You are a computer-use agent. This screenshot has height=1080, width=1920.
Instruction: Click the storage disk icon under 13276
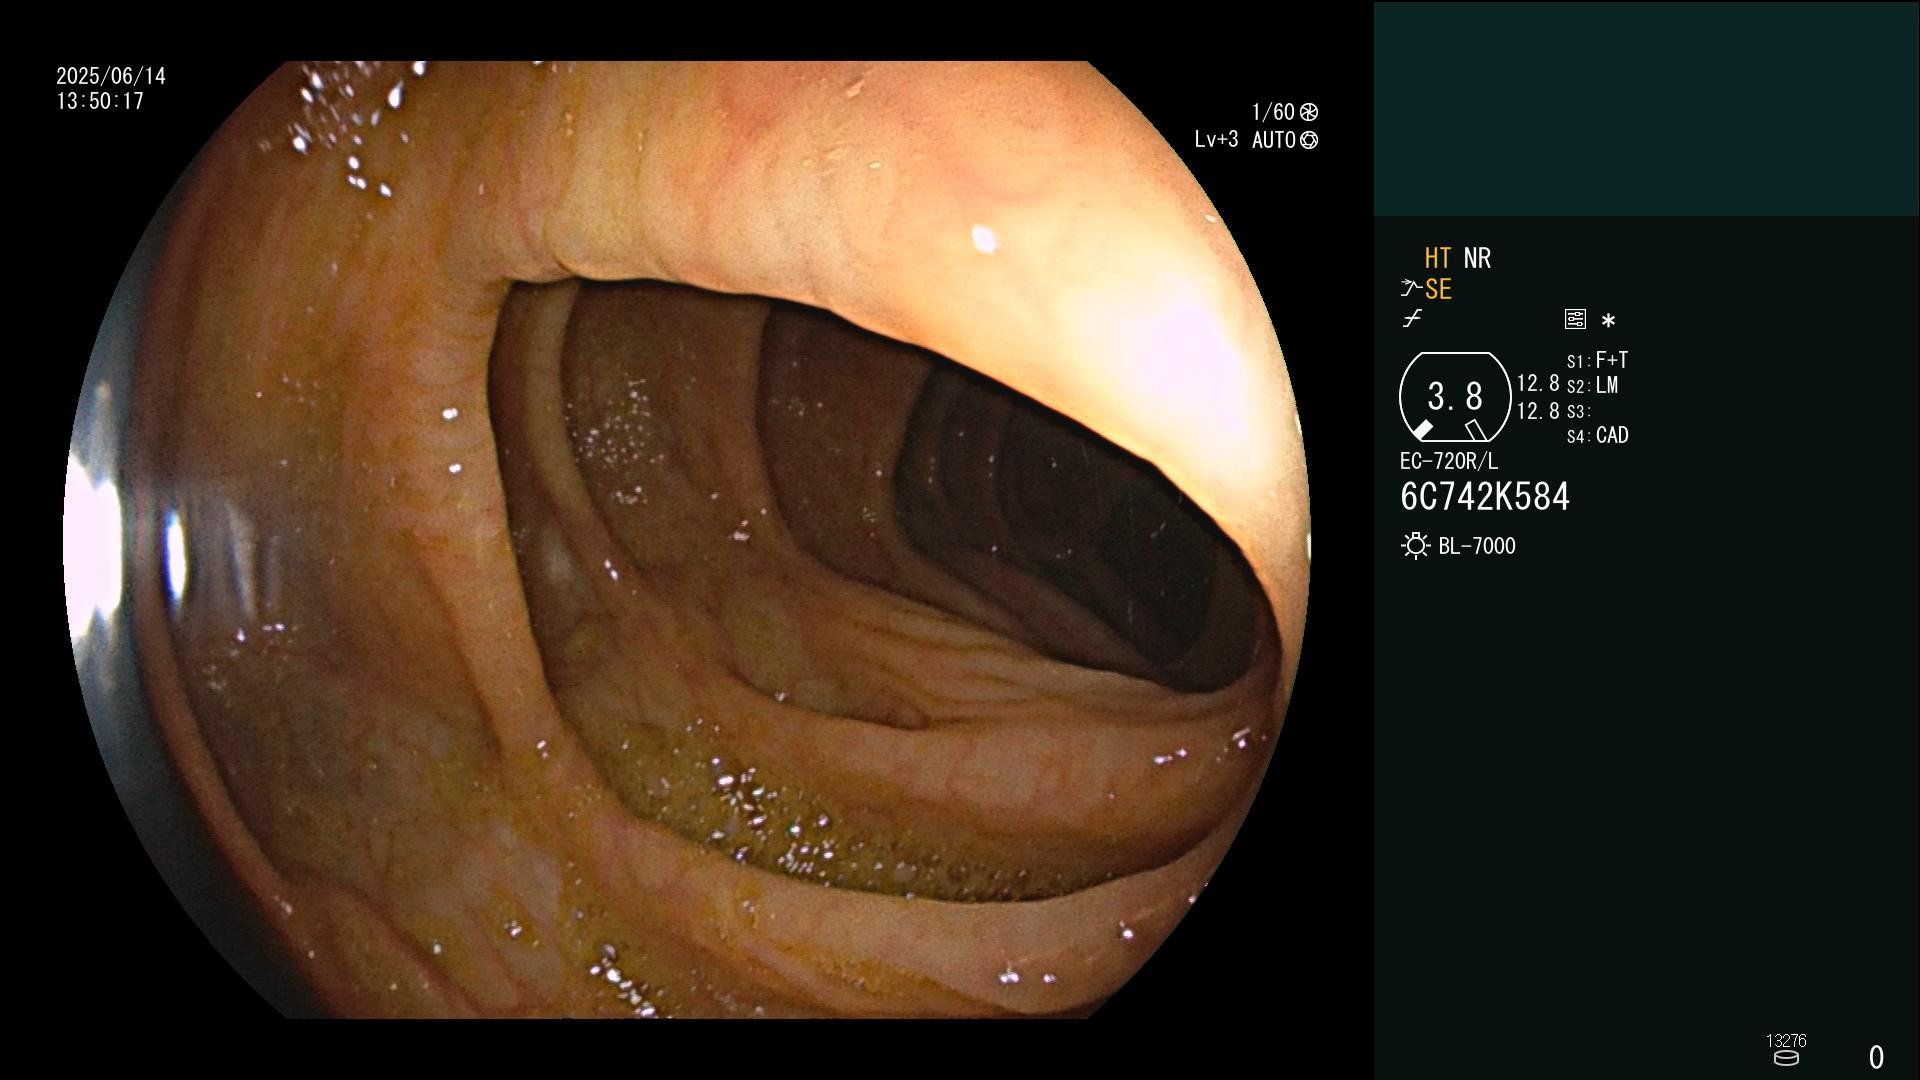(x=1786, y=1058)
